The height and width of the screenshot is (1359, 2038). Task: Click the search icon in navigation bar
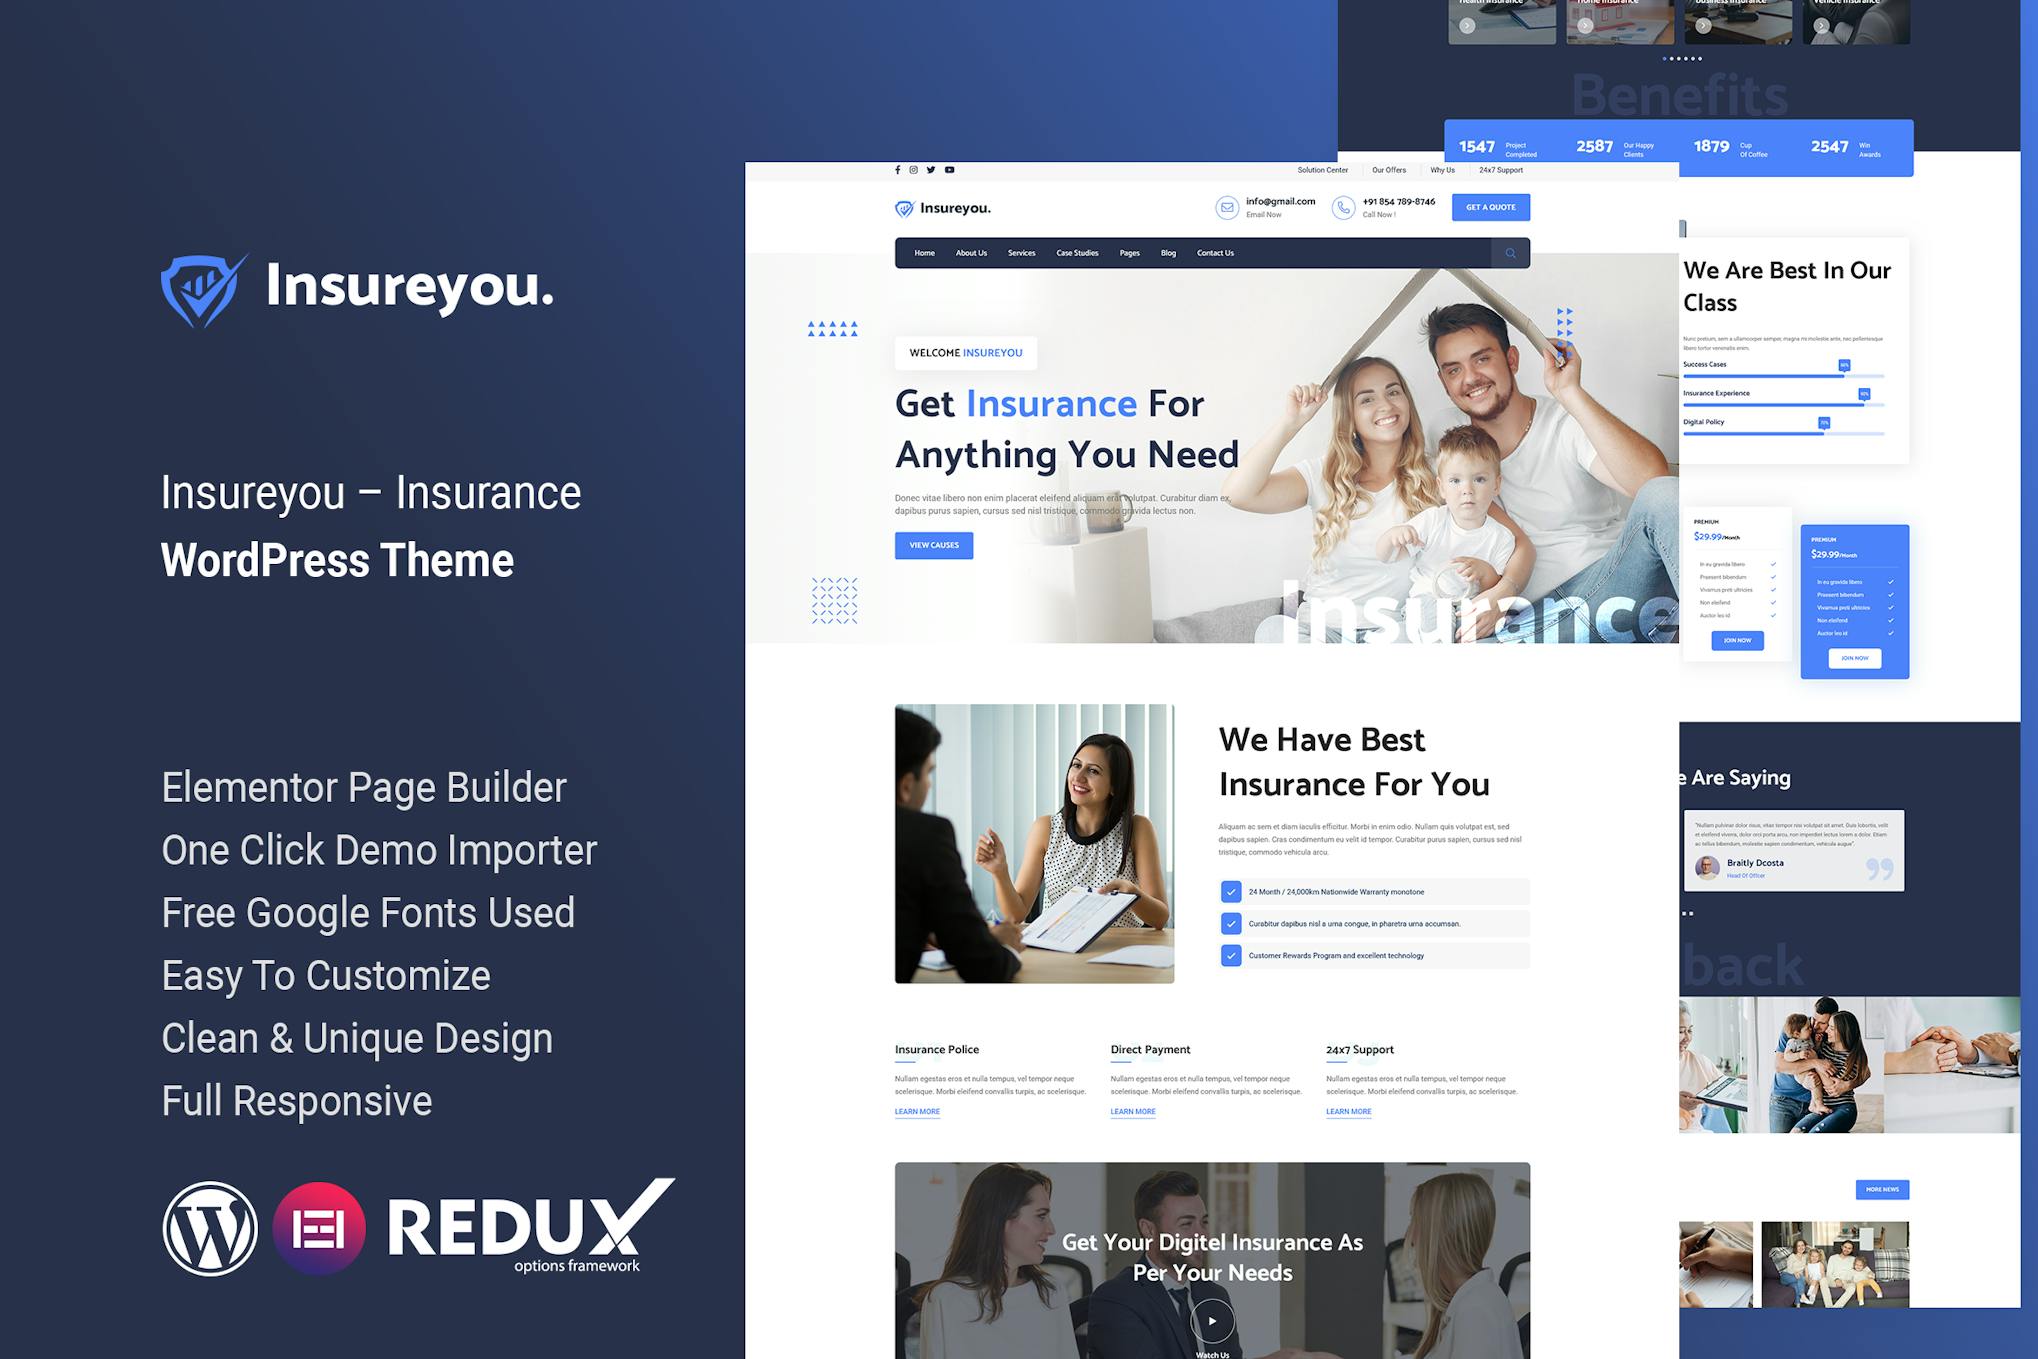click(1510, 253)
